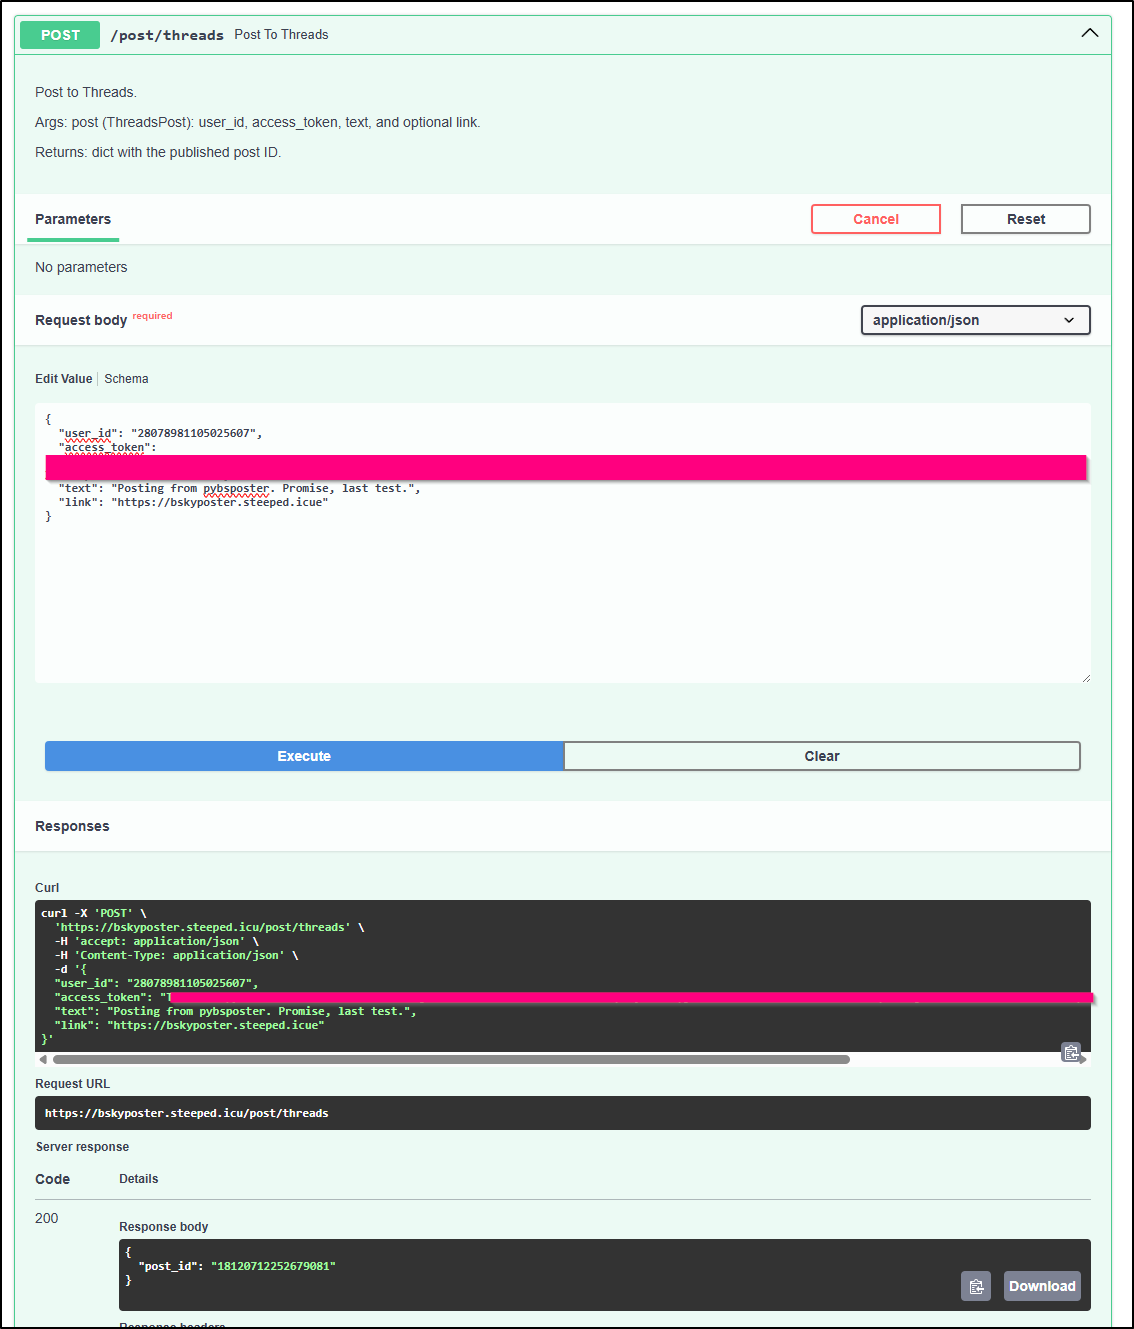
Task: Click the "user_id" line in the editor
Action: (160, 433)
